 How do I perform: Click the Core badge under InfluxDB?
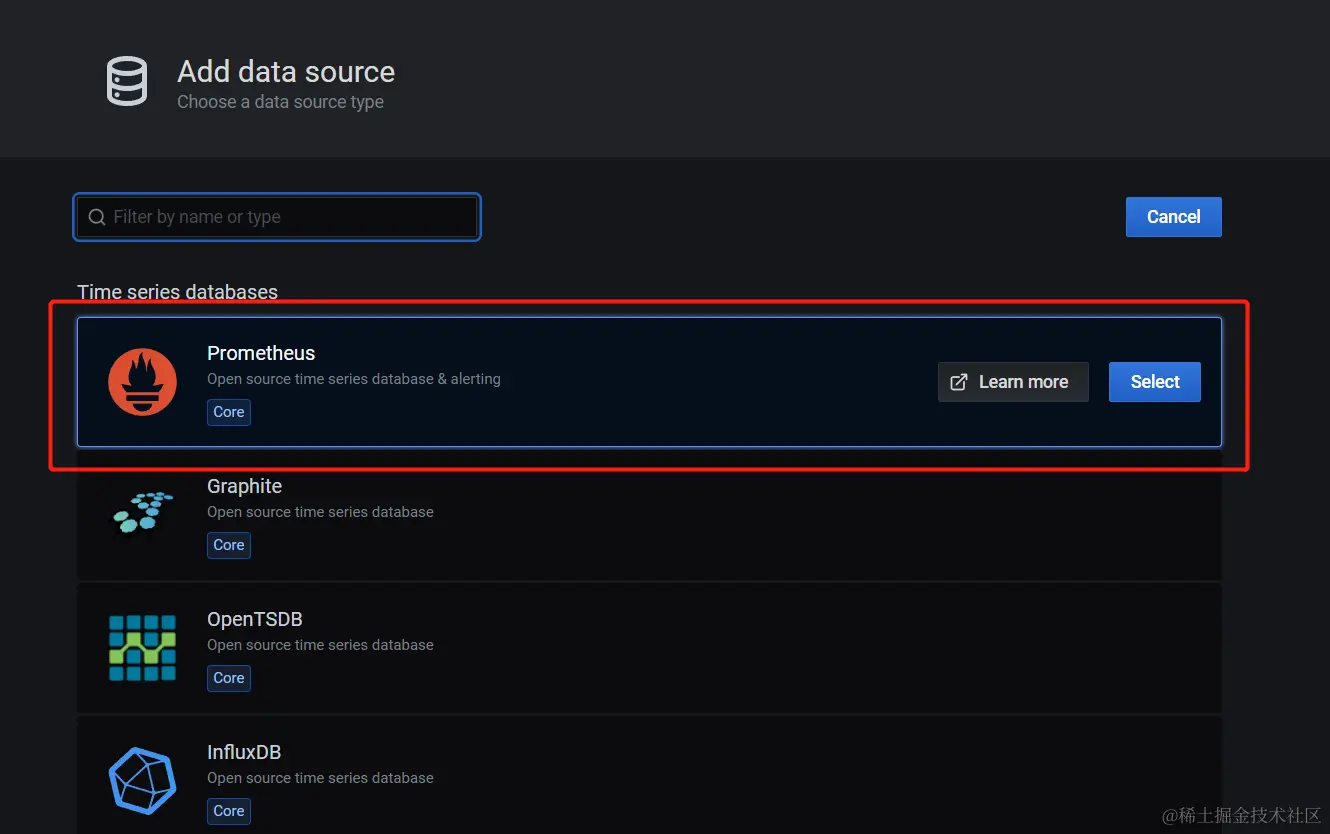click(x=229, y=811)
